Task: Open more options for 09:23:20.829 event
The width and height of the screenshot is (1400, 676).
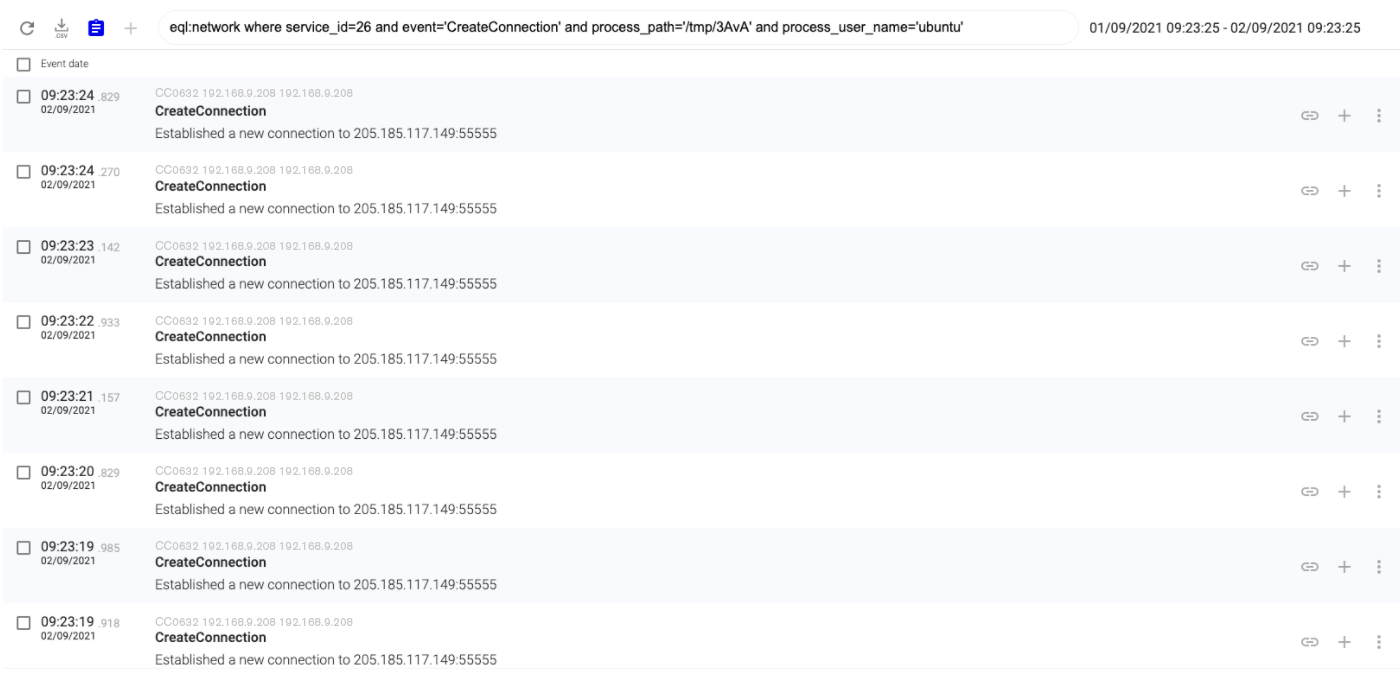Action: coord(1379,491)
